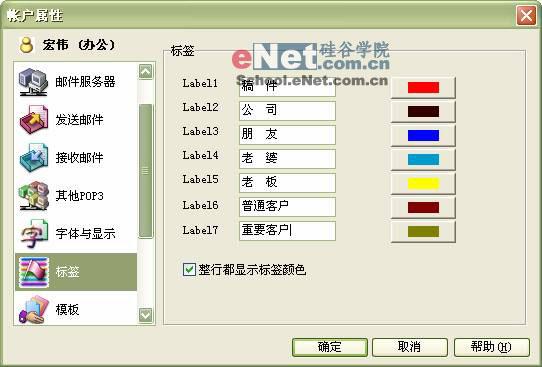Click the 宏伟 (办公) account name
Image resolution: width=542 pixels, height=367 pixels.
pyautogui.click(x=79, y=45)
